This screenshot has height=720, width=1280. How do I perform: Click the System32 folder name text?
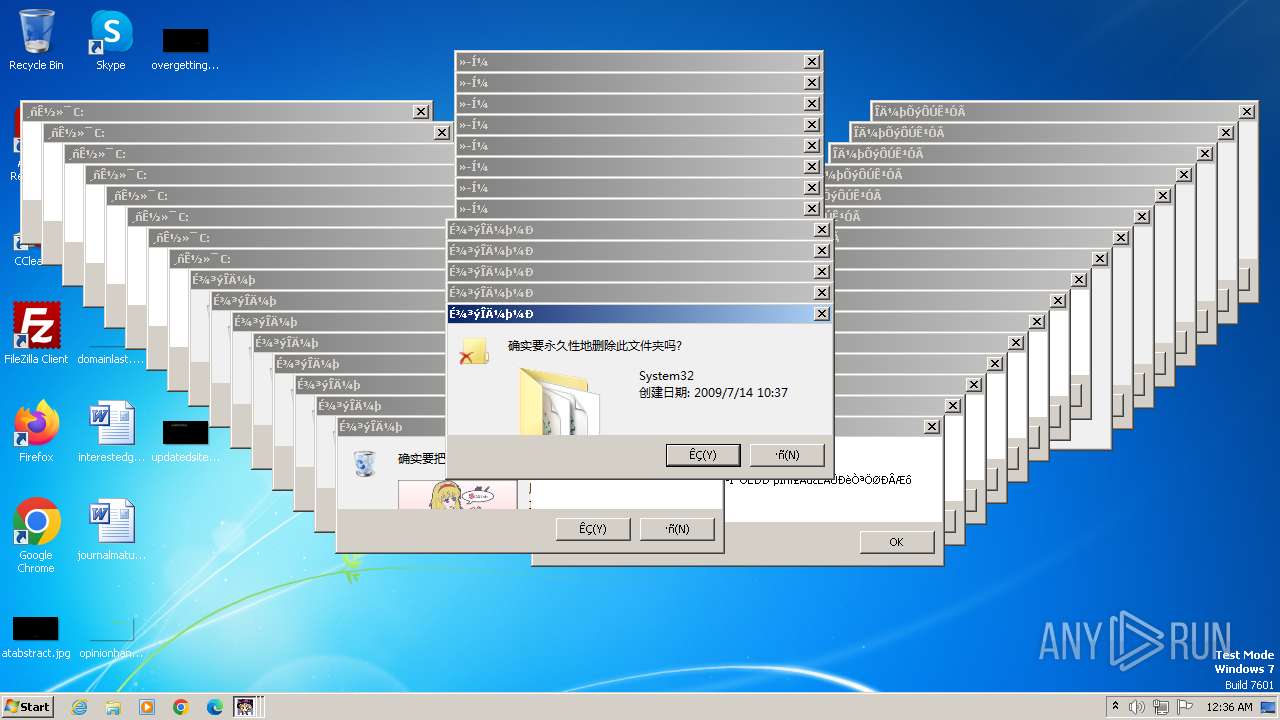pos(666,376)
